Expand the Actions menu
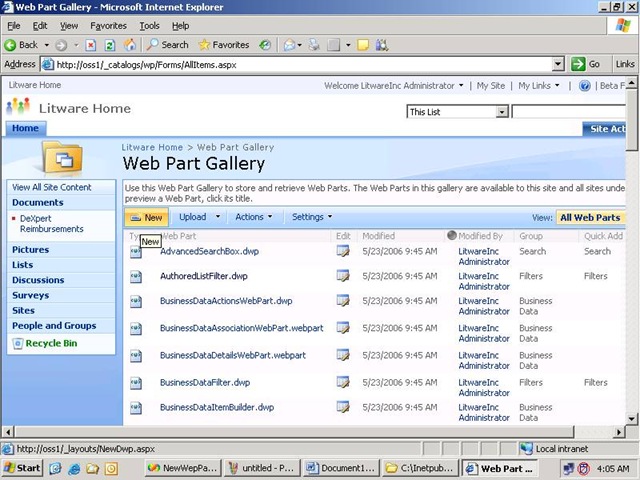640x480 pixels. (253, 217)
